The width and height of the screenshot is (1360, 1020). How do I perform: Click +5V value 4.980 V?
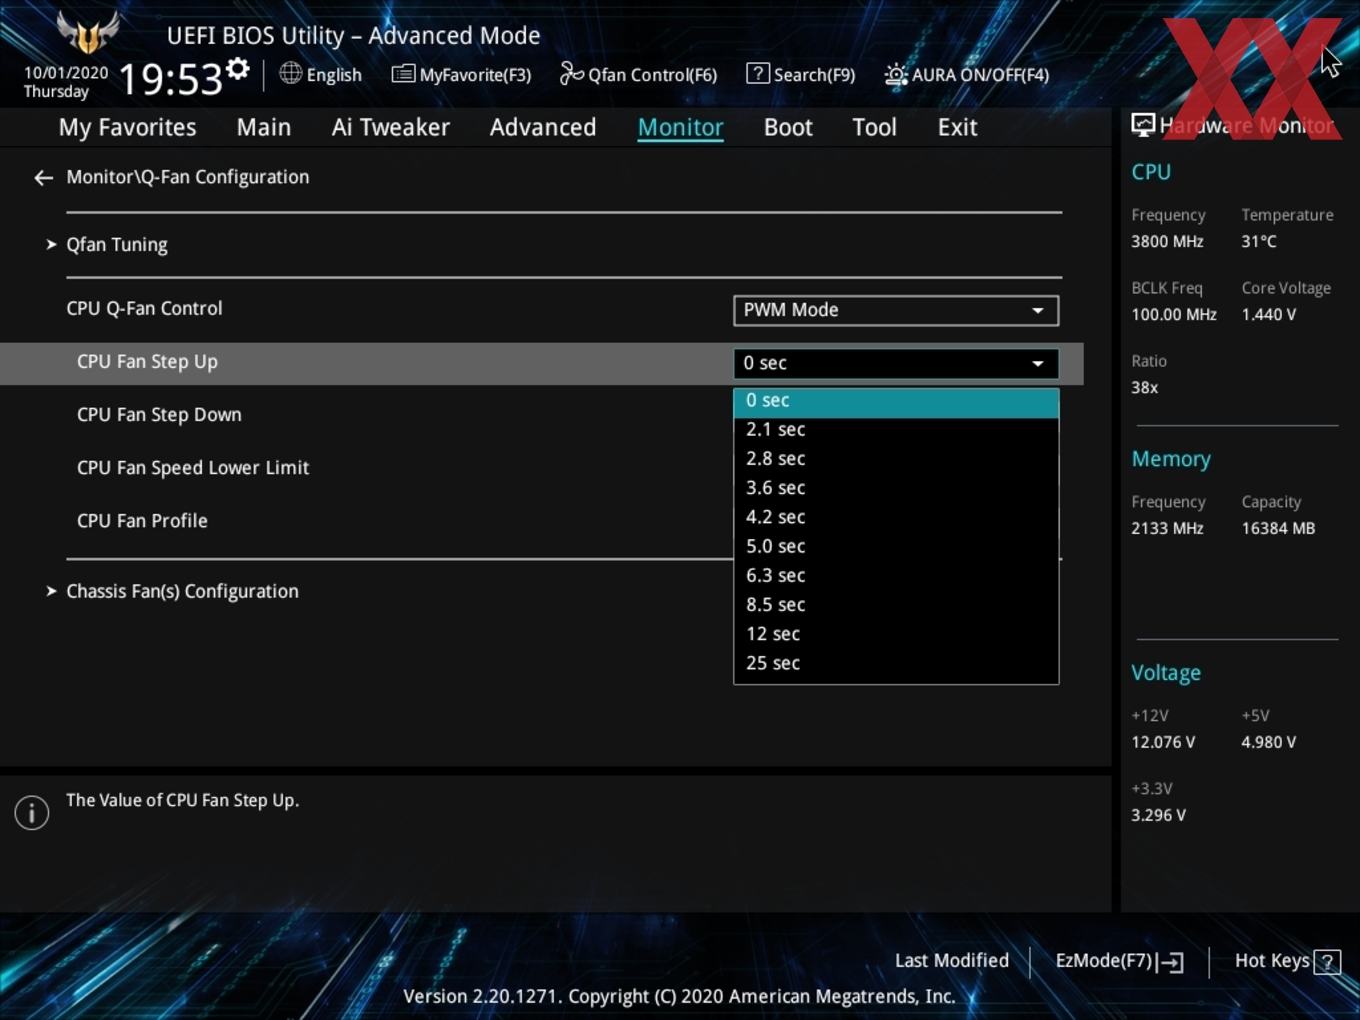pos(1268,743)
